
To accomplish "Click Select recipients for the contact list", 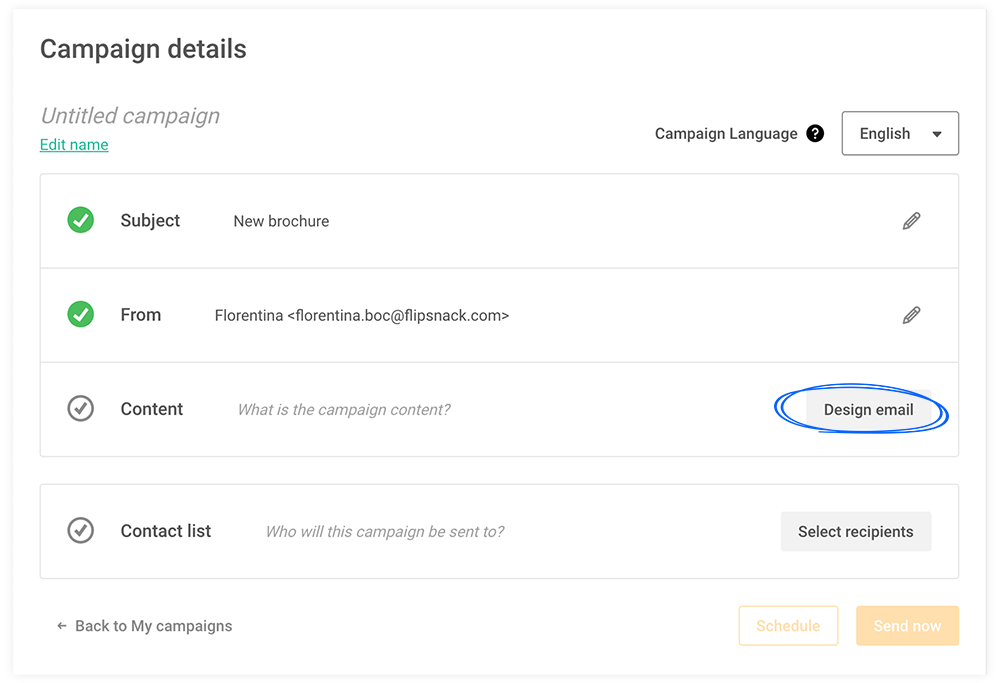I will [x=856, y=531].
